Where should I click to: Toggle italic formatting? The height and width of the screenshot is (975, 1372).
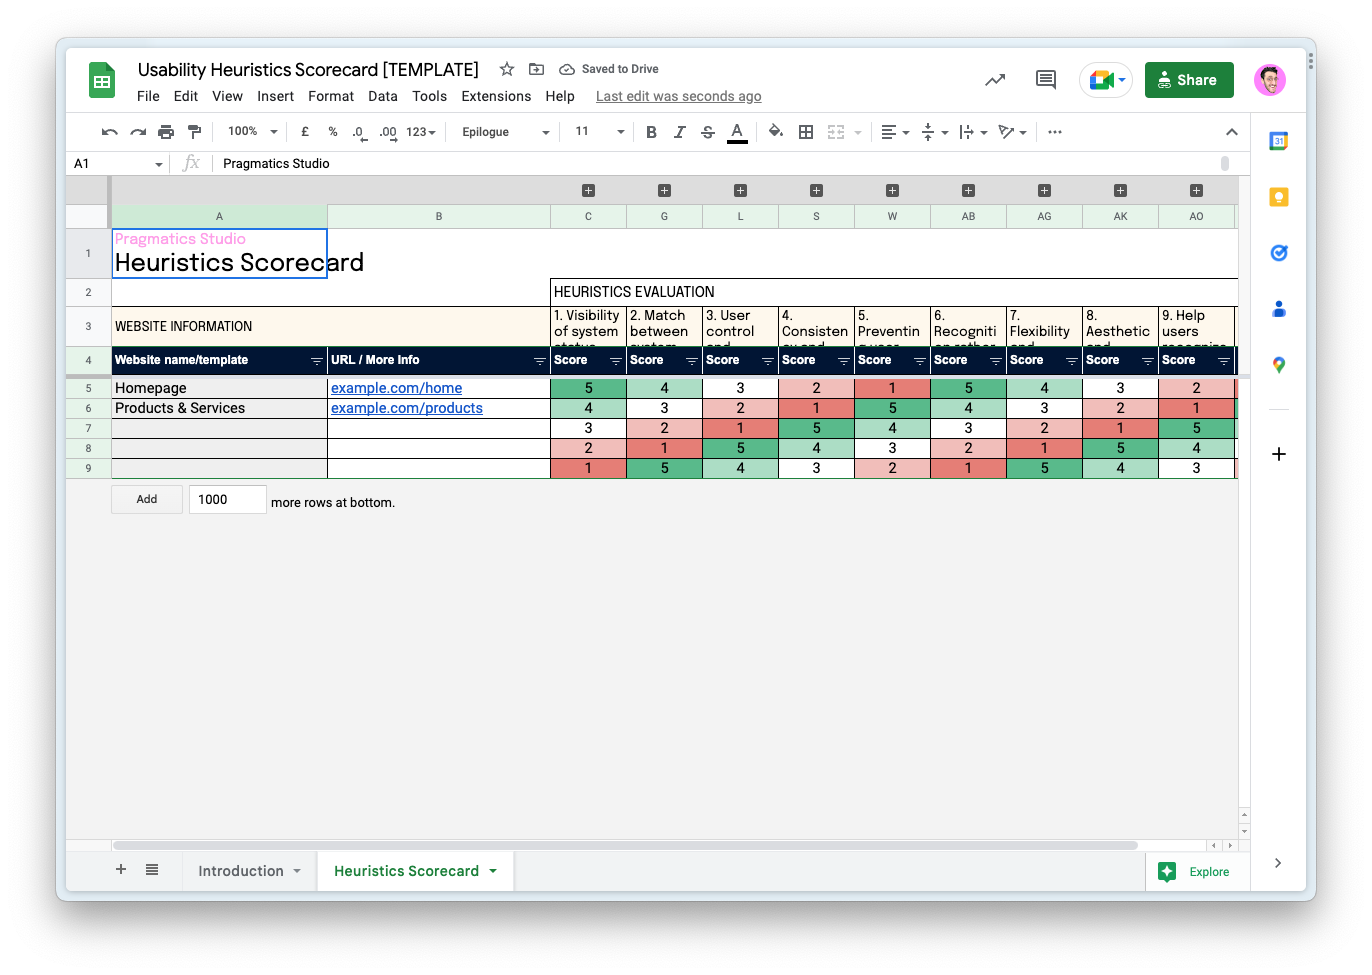[679, 132]
